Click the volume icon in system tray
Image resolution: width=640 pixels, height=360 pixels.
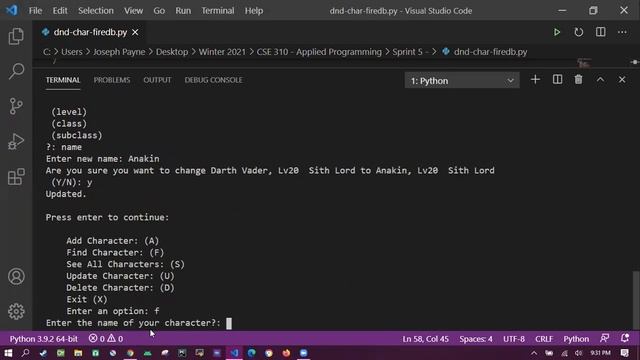(578, 353)
